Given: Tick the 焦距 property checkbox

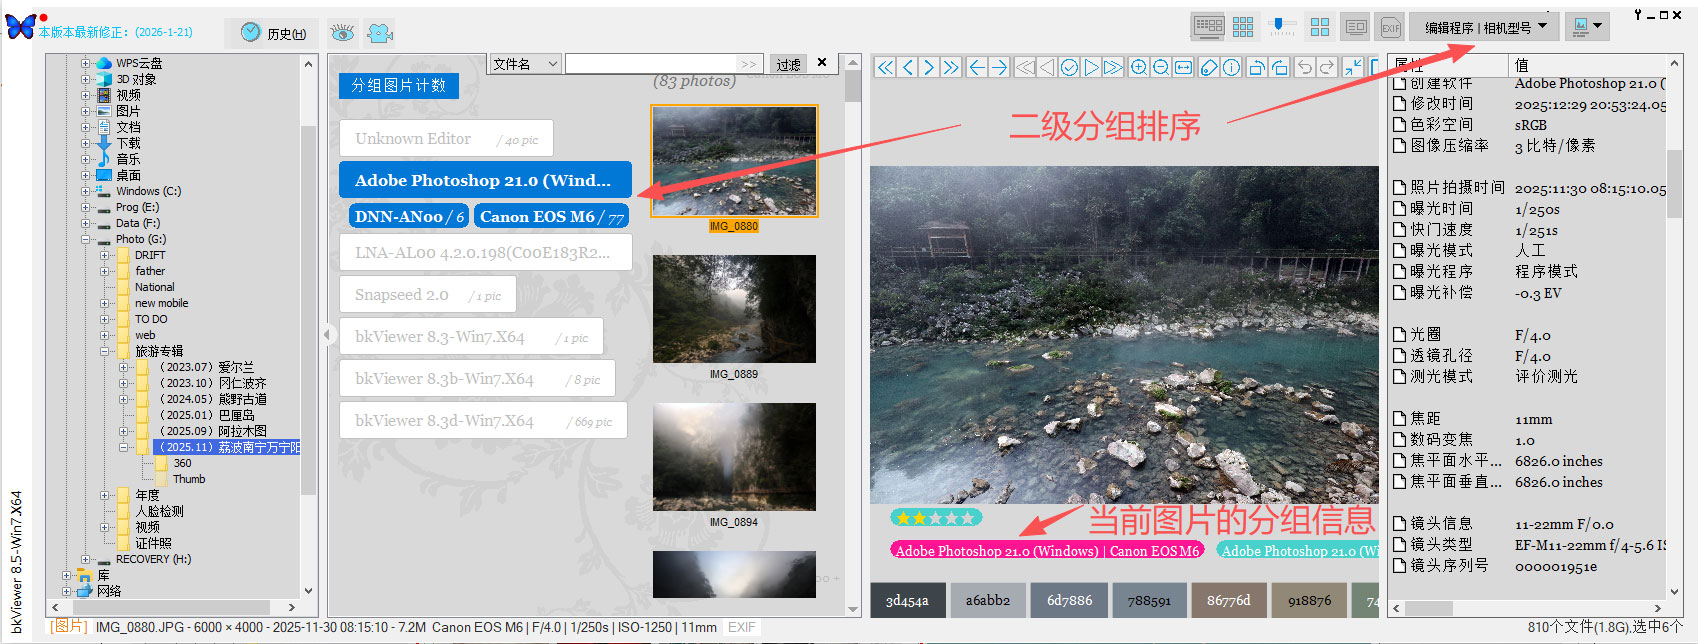Looking at the screenshot, I should tap(1400, 419).
